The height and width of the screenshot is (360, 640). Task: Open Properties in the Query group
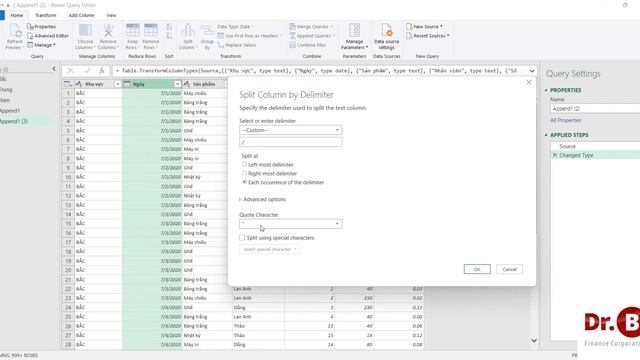coord(41,27)
